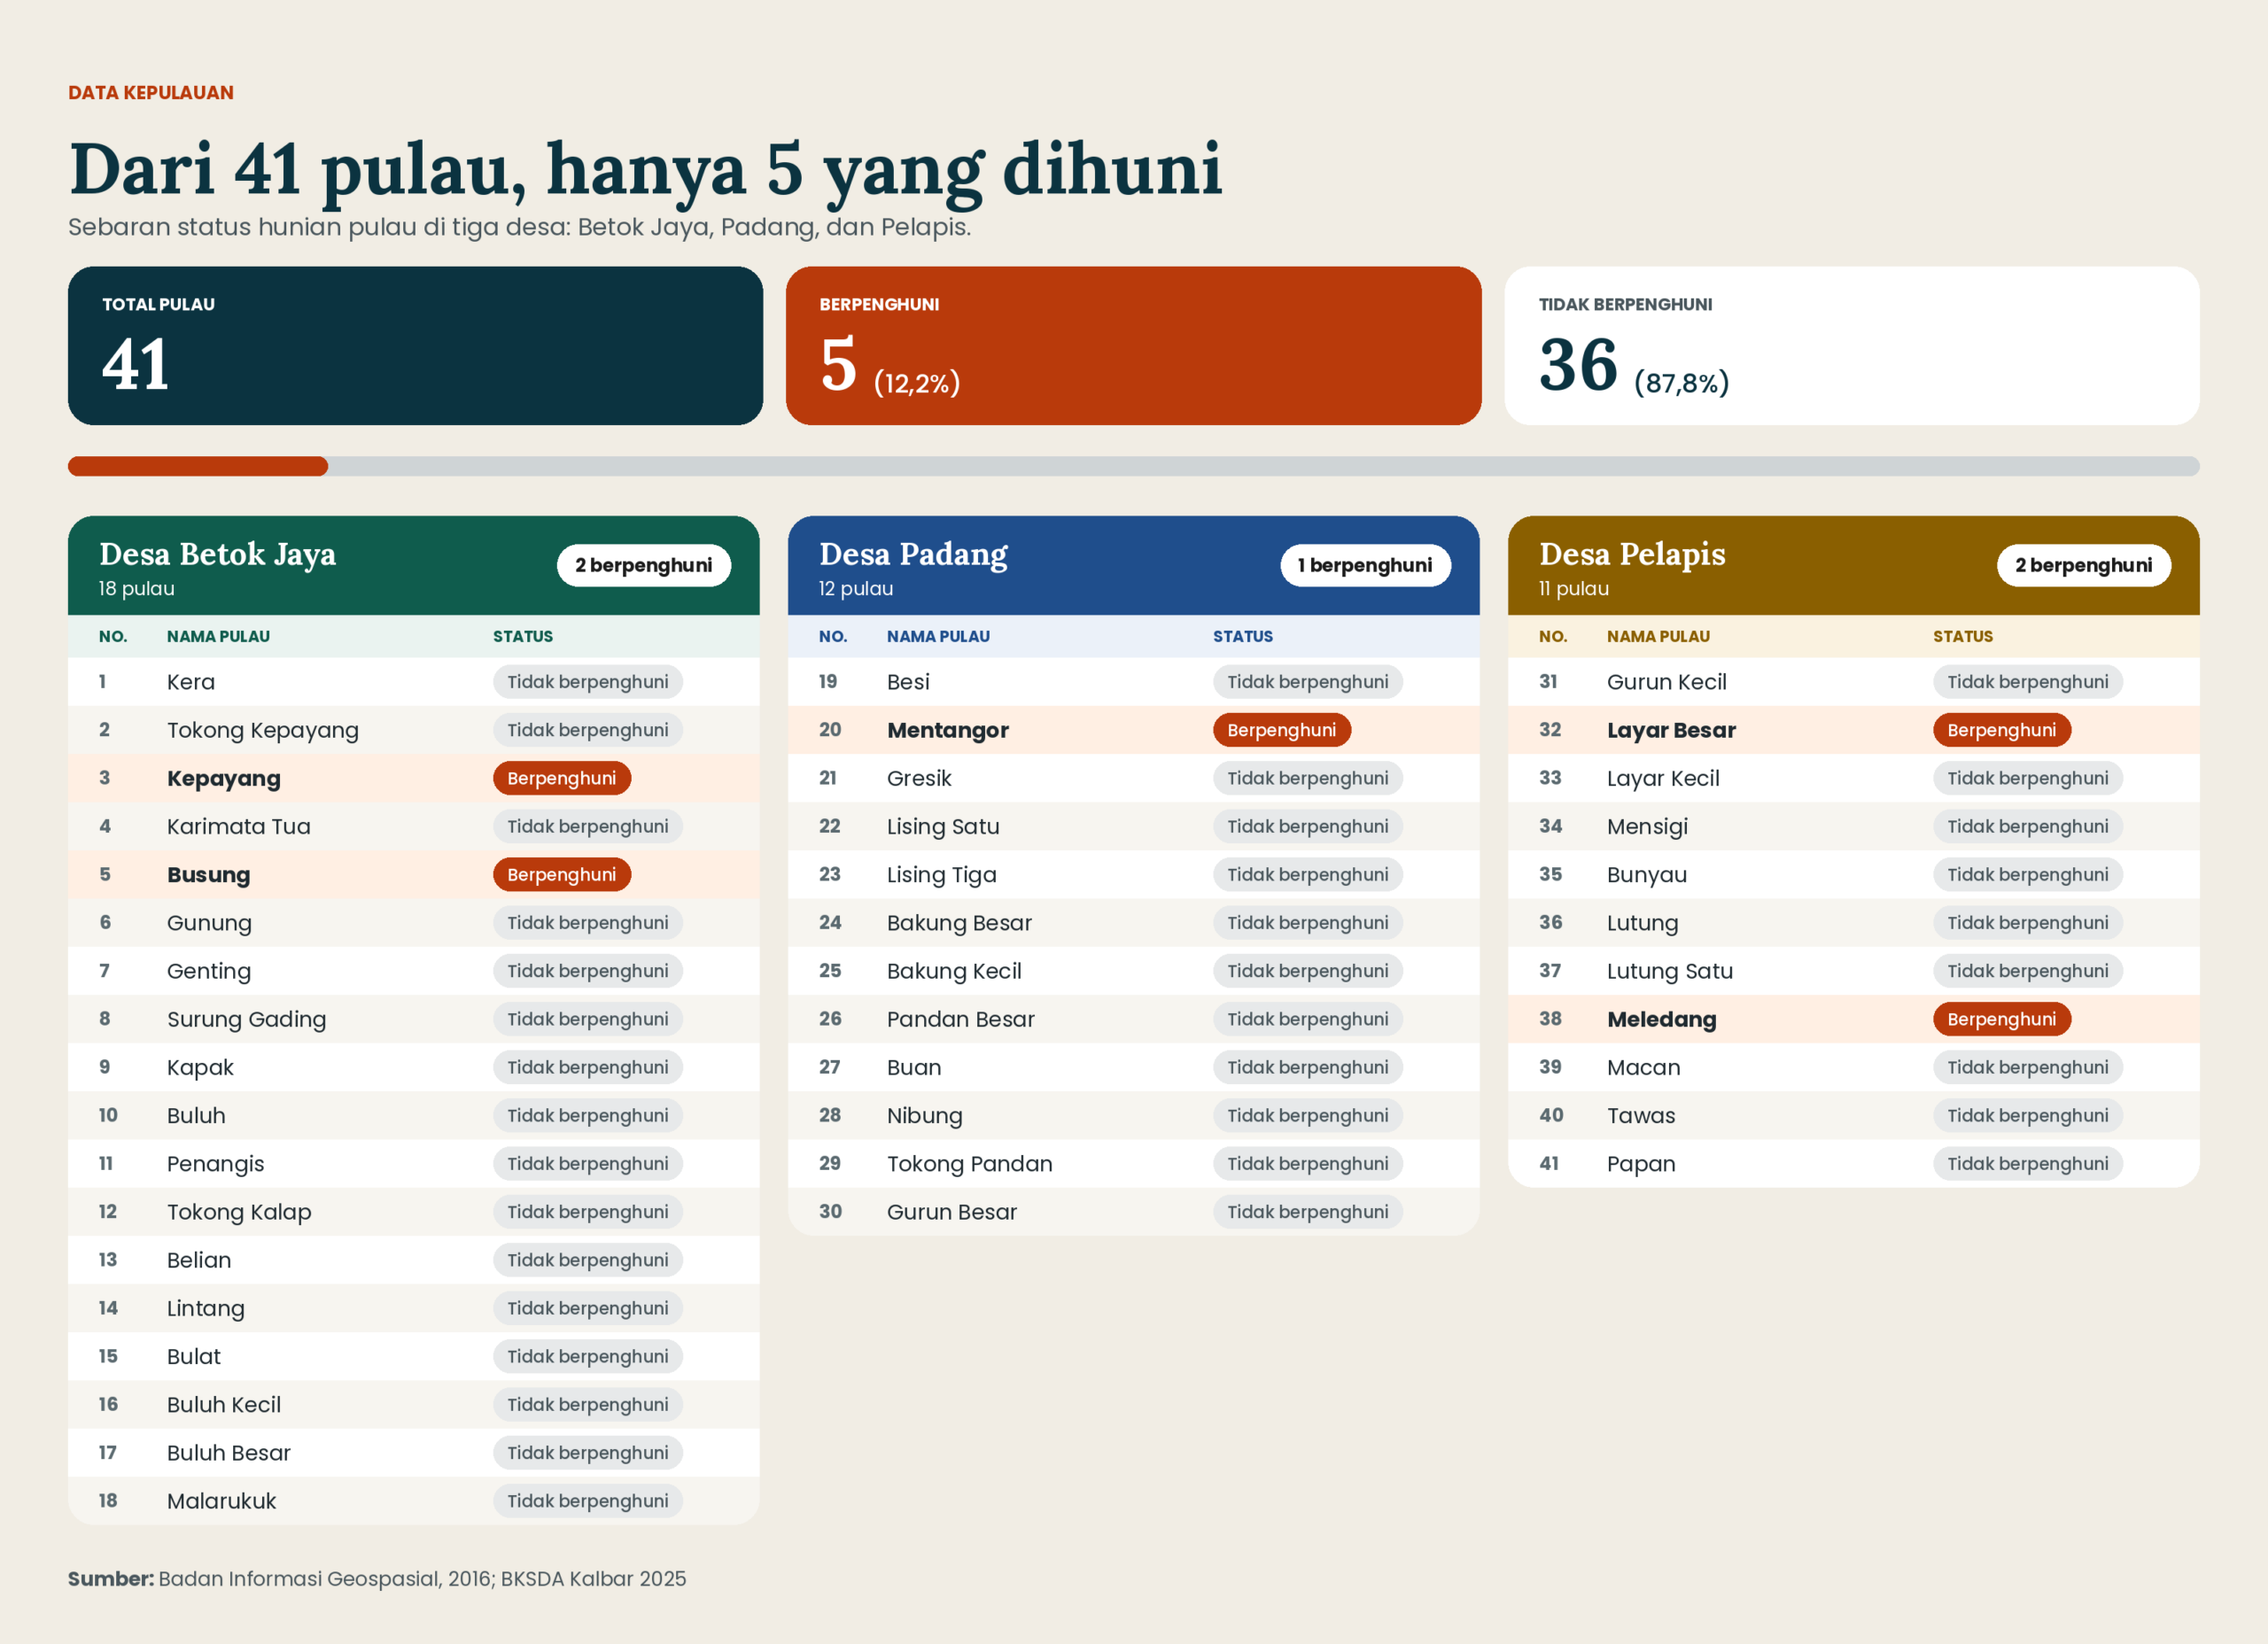This screenshot has width=2268, height=1644.
Task: Click the orange portion of progress bar
Action: (198, 466)
